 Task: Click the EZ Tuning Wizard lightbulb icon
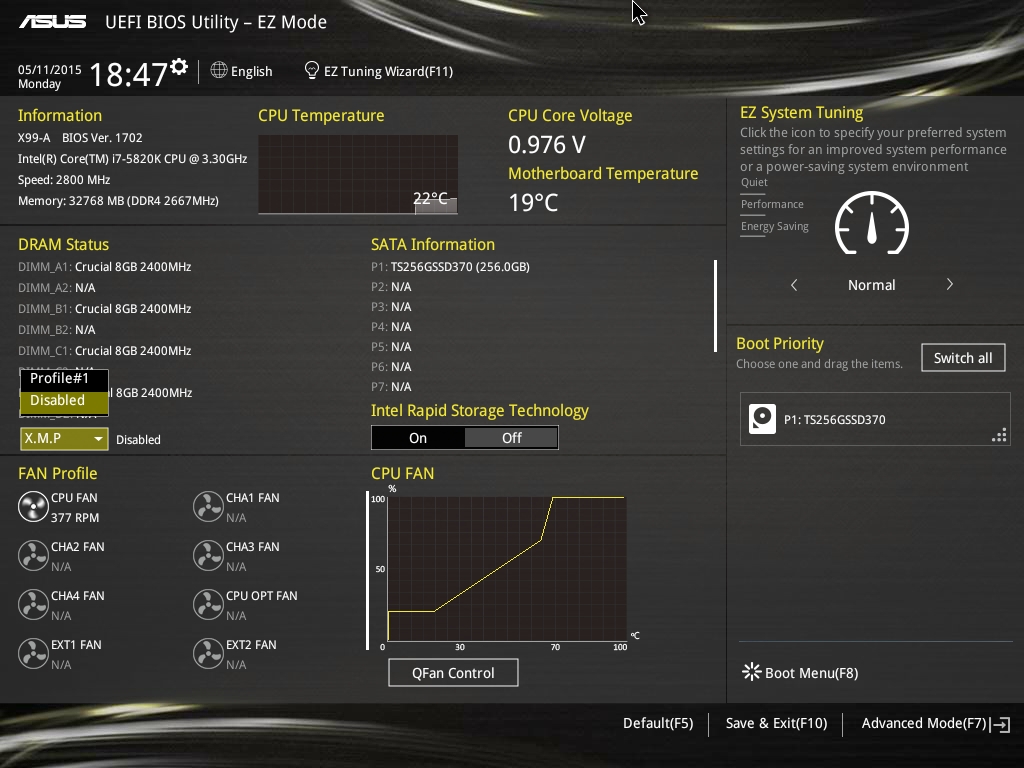(x=312, y=70)
